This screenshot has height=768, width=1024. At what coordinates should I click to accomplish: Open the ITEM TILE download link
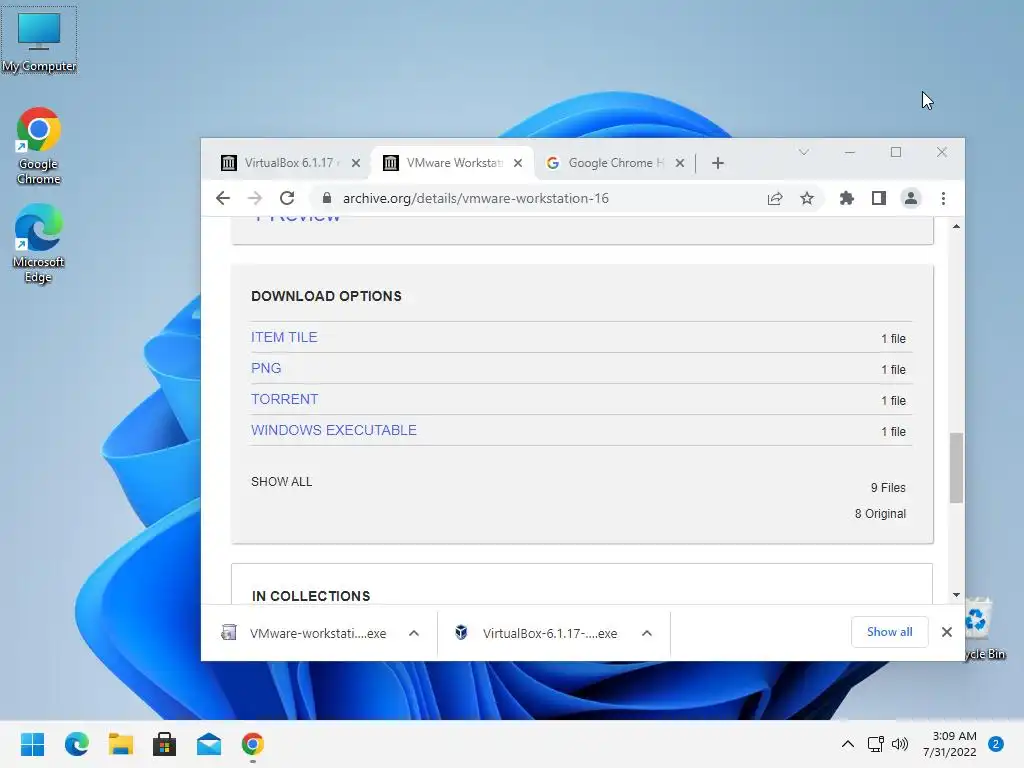tap(284, 337)
